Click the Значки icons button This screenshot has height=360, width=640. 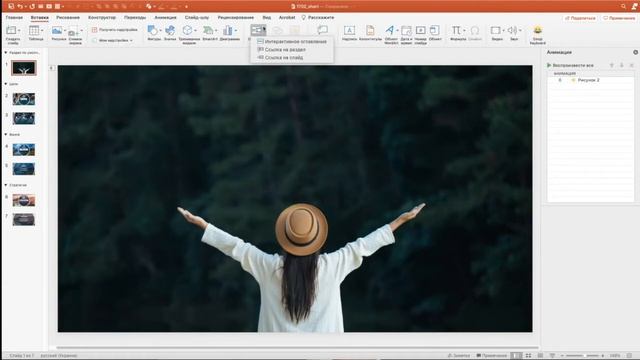170,31
